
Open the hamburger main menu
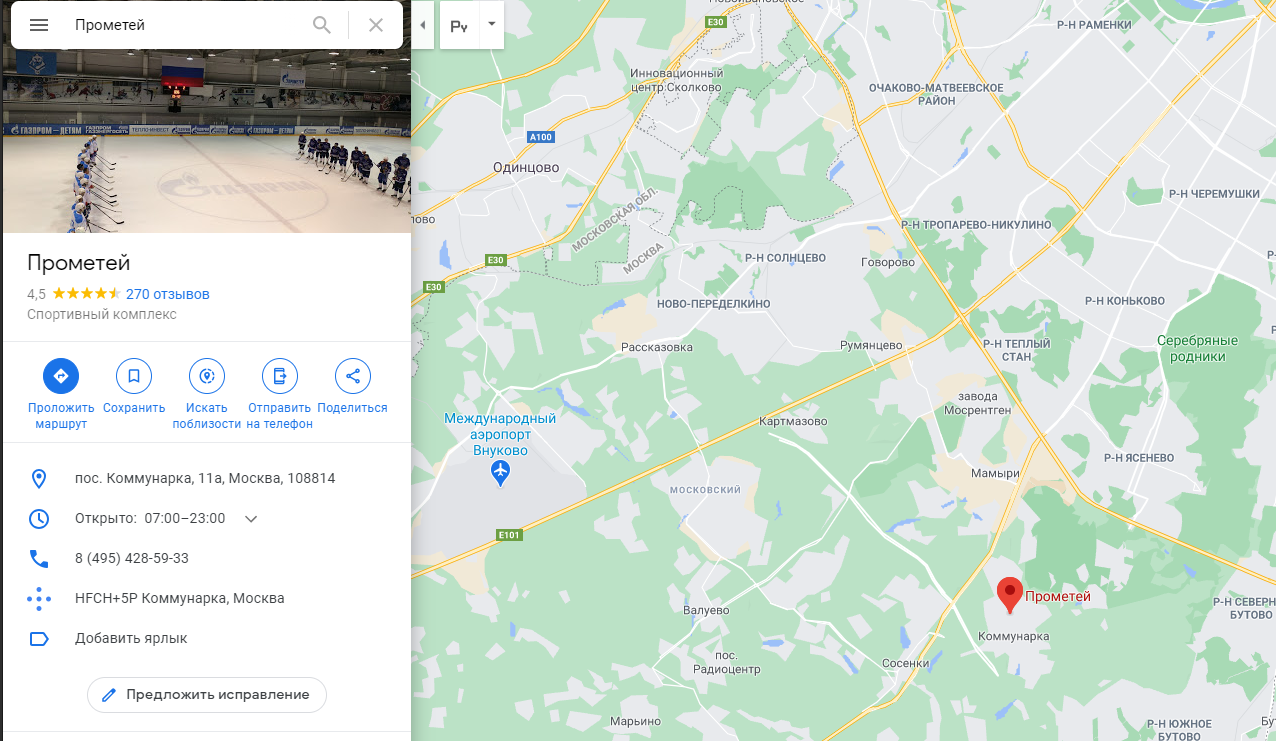pyautogui.click(x=39, y=25)
